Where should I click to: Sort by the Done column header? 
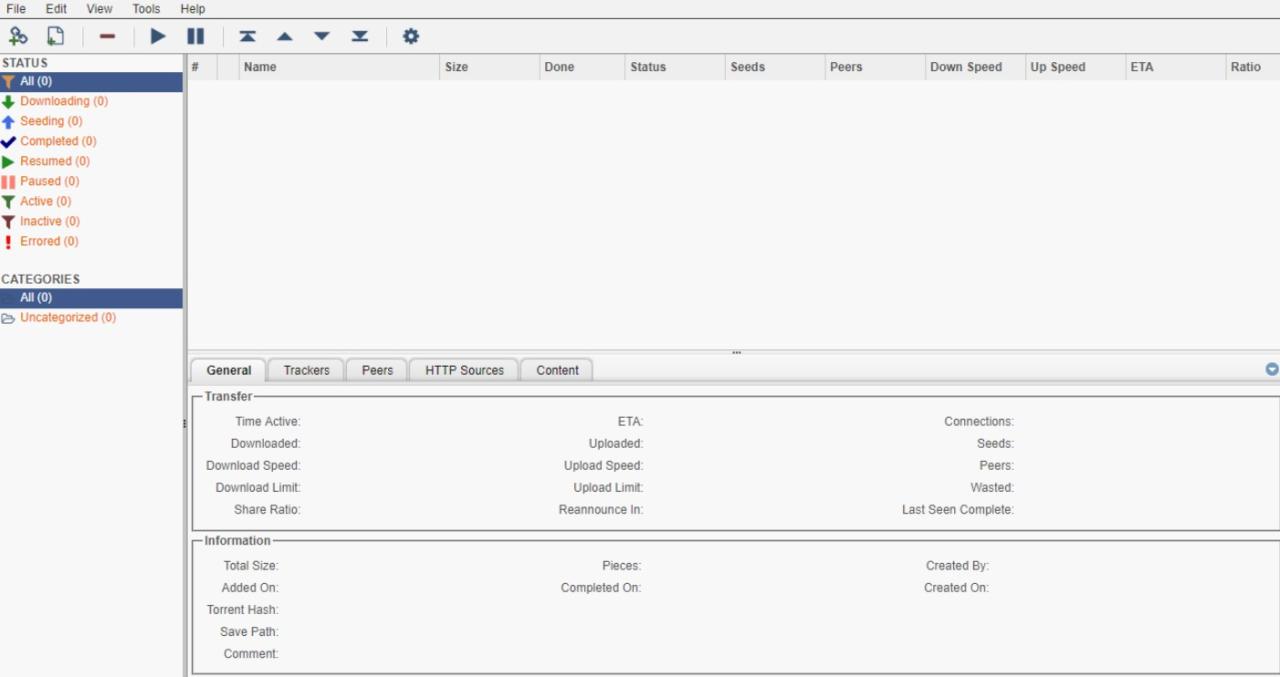582,67
